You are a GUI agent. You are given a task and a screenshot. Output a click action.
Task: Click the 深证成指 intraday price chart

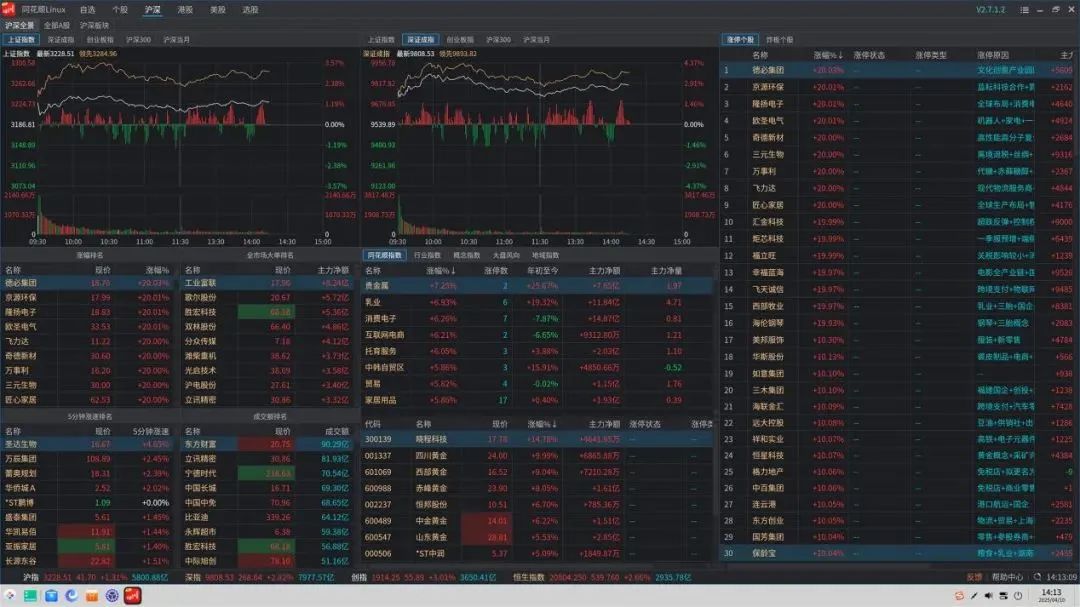point(540,124)
